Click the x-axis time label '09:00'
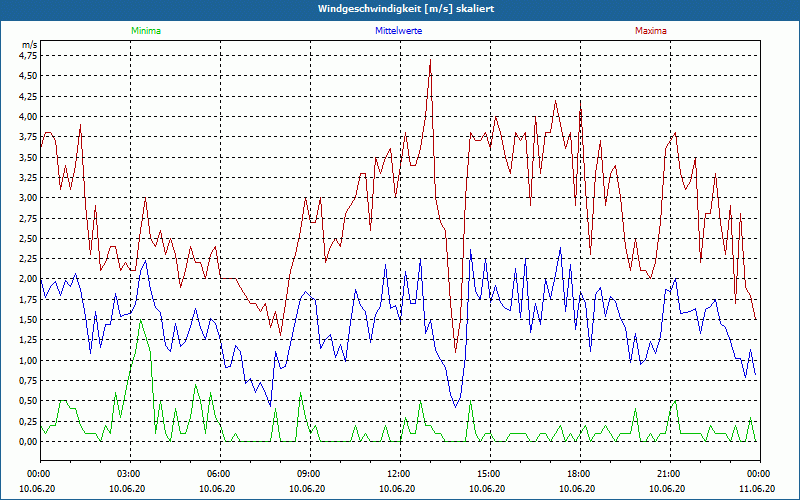This screenshot has width=800, height=500. tap(310, 474)
